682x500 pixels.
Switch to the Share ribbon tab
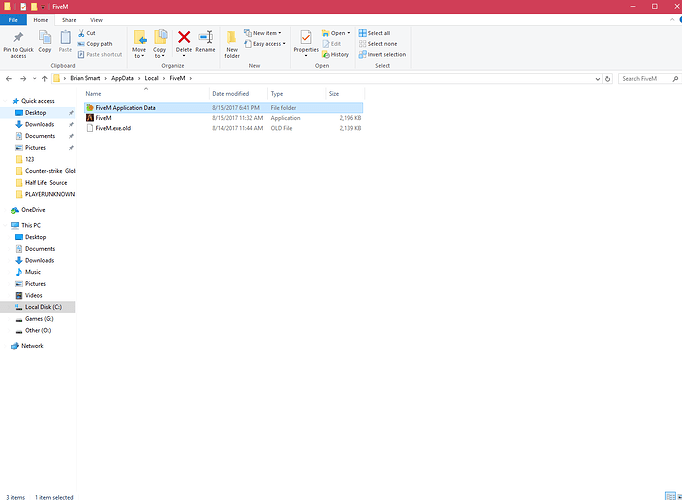tap(69, 20)
